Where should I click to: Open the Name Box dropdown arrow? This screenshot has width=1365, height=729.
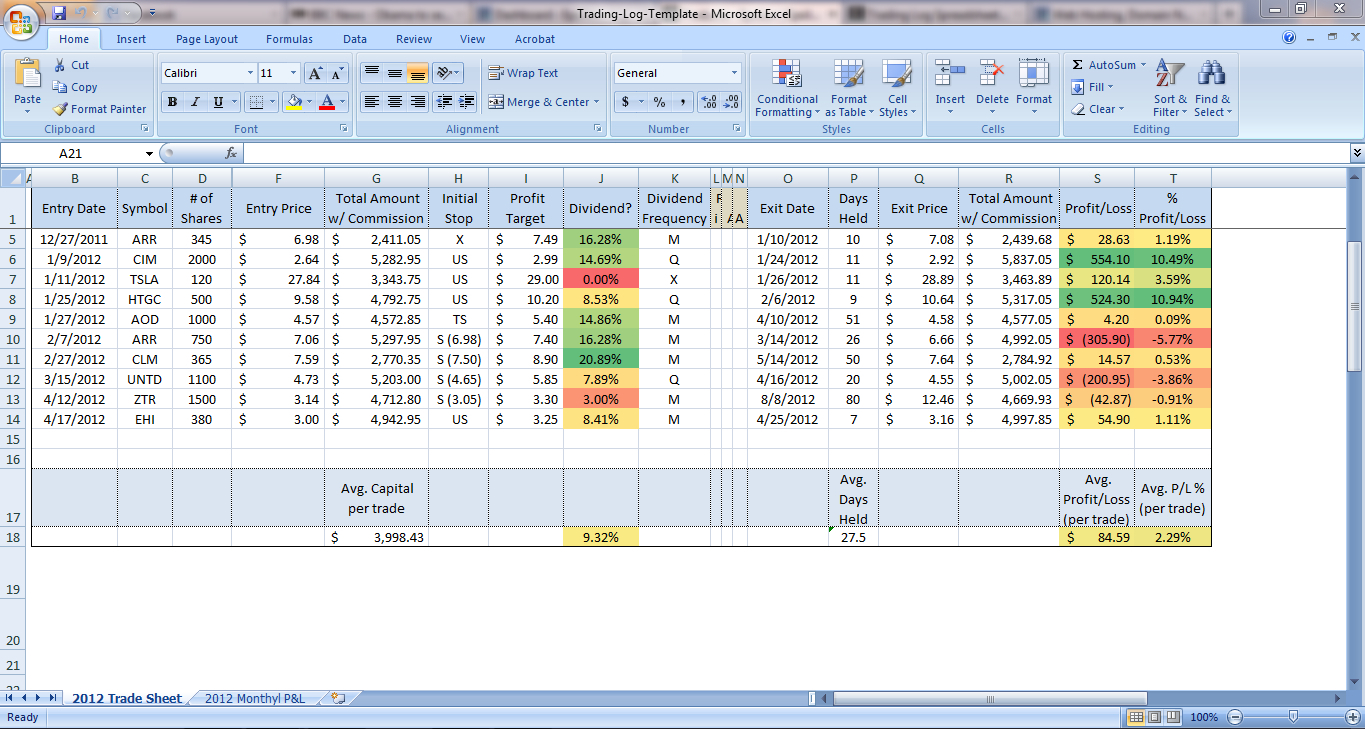tap(149, 154)
